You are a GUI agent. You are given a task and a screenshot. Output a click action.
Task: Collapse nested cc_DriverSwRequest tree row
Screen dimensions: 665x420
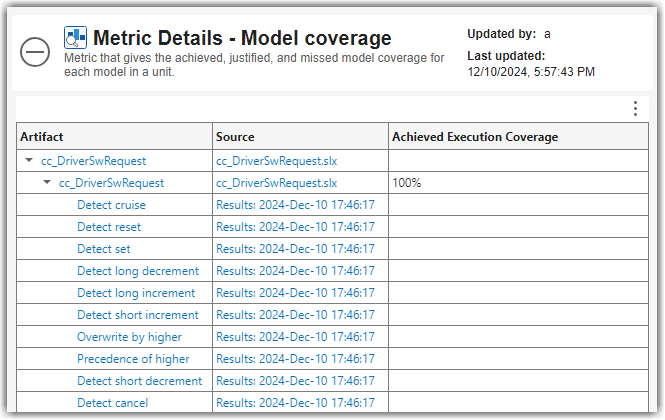pos(47,182)
